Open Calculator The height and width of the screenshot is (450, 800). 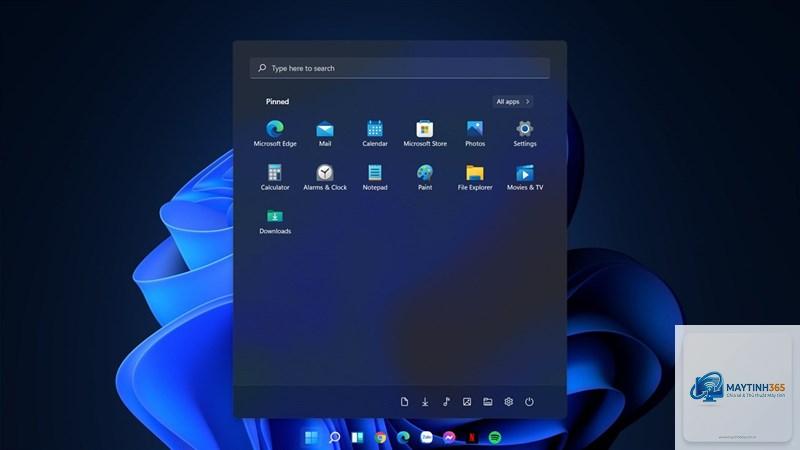(275, 177)
